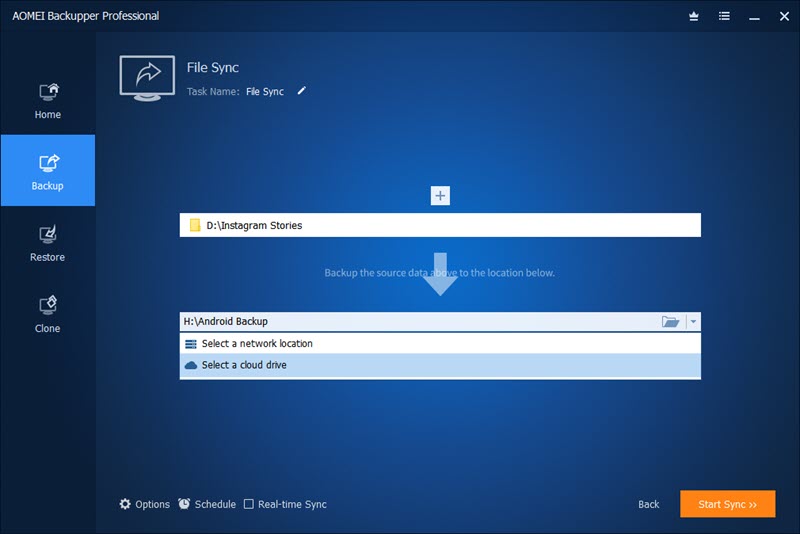
Task: Start the sync with Start Sync button
Action: click(x=728, y=504)
